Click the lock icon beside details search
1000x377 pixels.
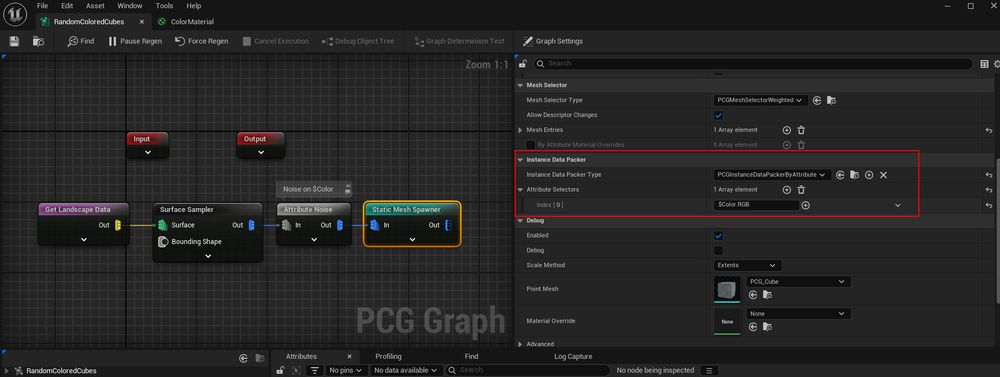click(522, 64)
